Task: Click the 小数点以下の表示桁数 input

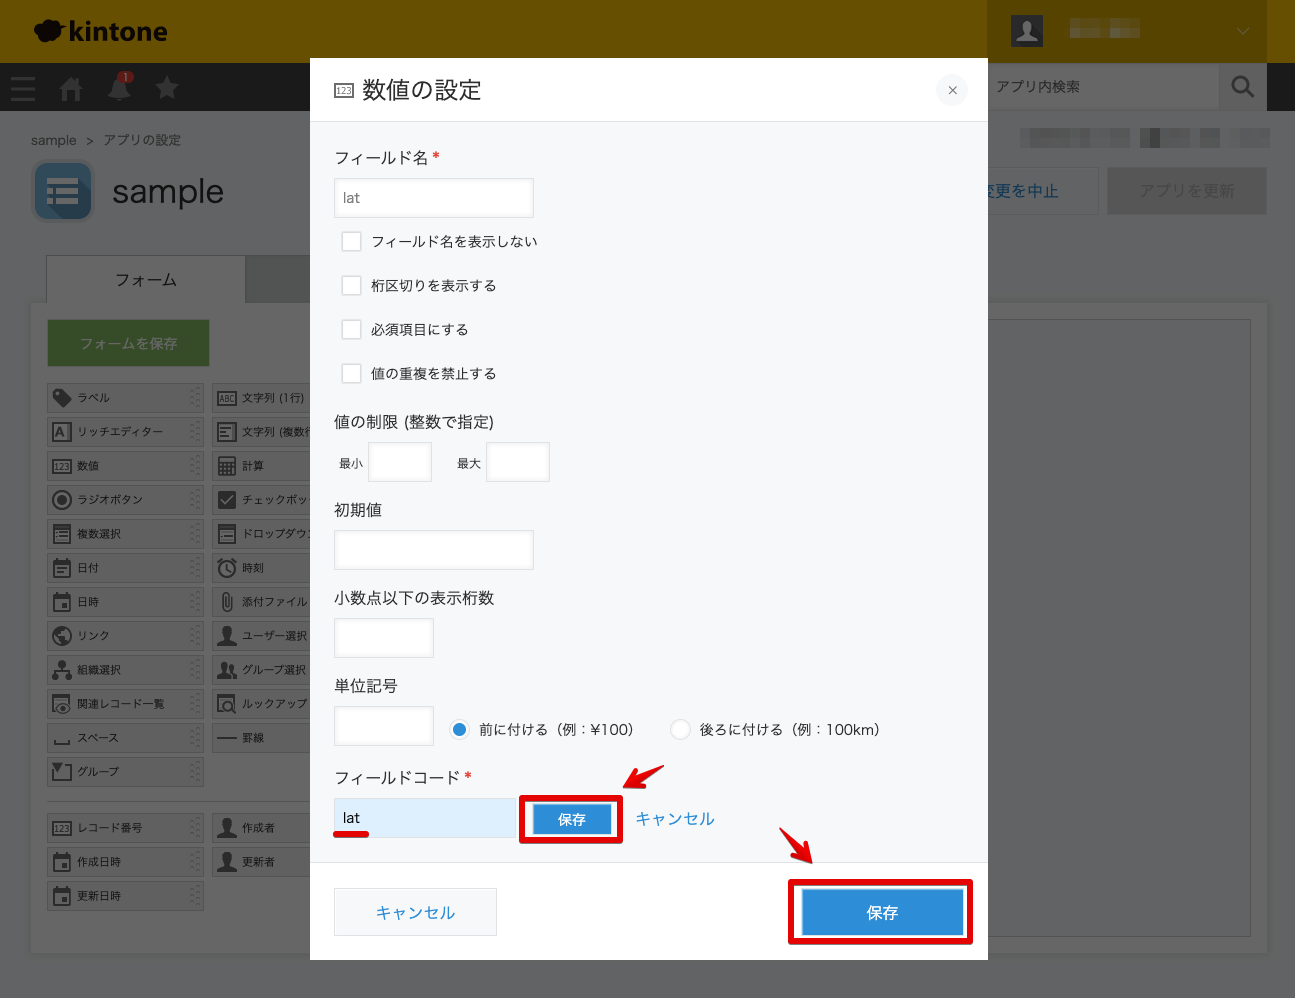Action: click(384, 638)
